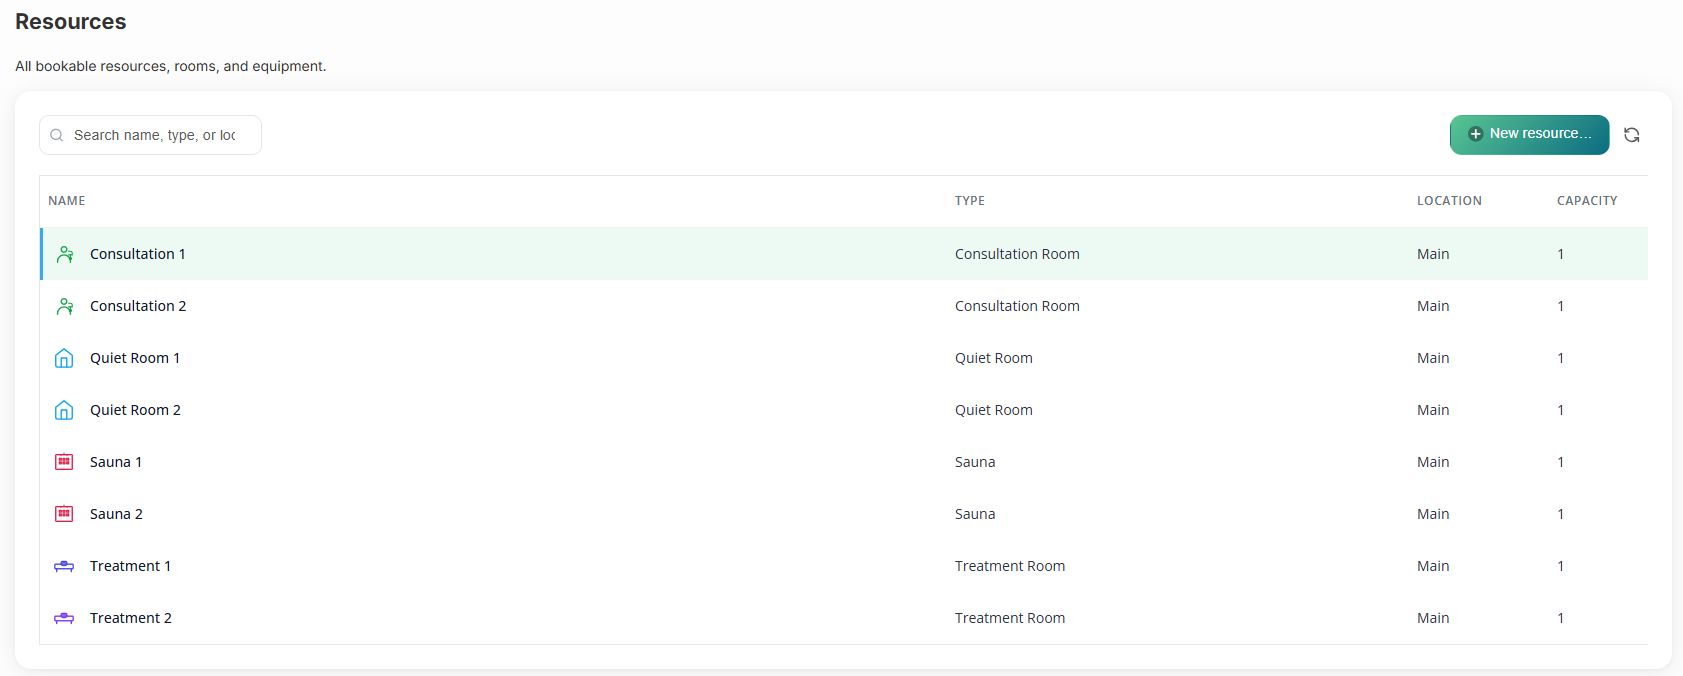1683x676 pixels.
Task: Click capacity 1 in the Consultation 2 row
Action: click(1560, 306)
